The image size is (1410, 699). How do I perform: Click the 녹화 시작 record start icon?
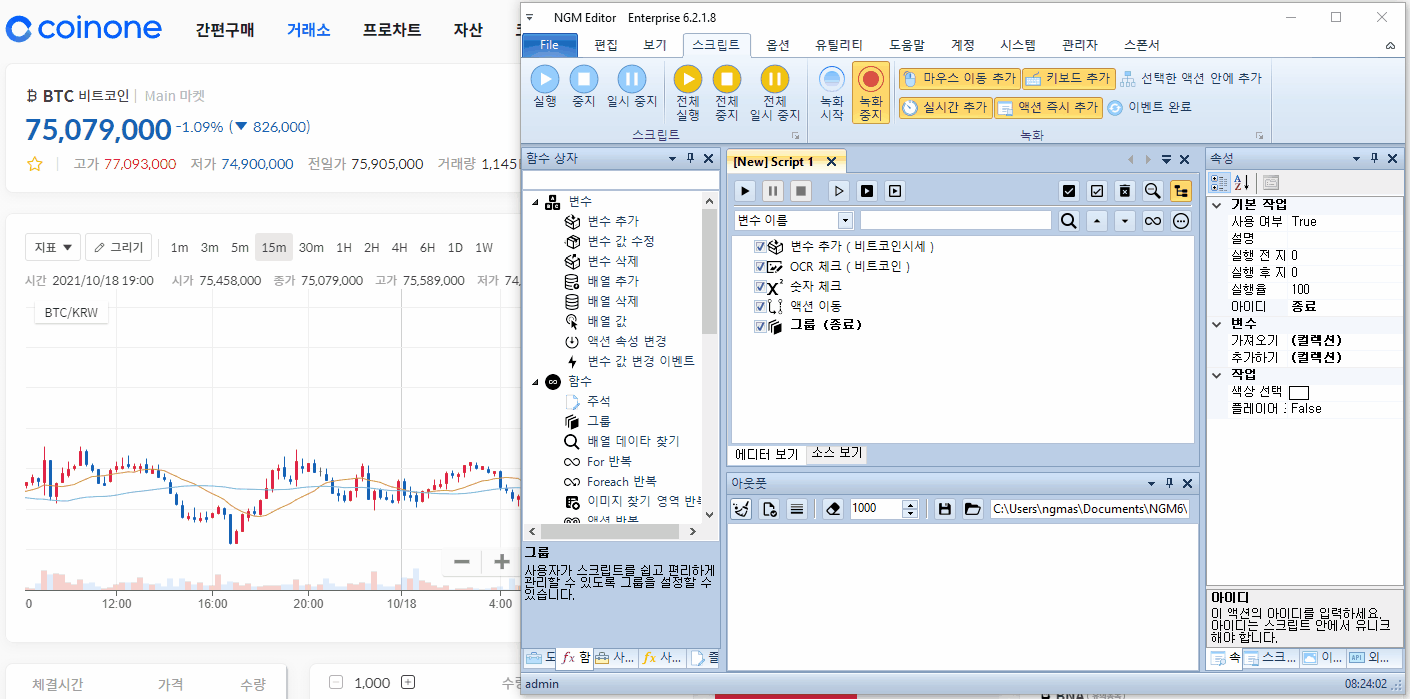pos(832,79)
